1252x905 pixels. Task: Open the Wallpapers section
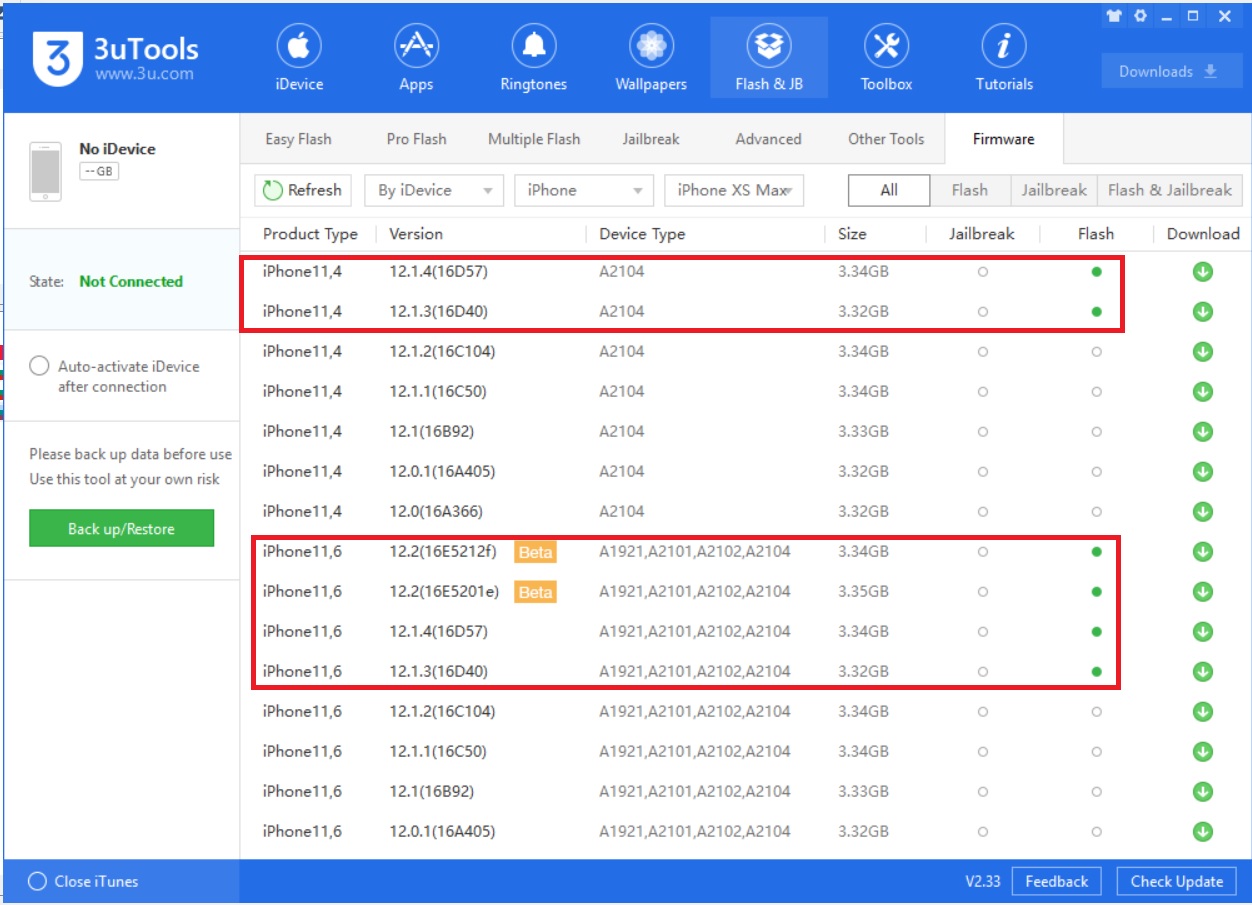pos(651,57)
